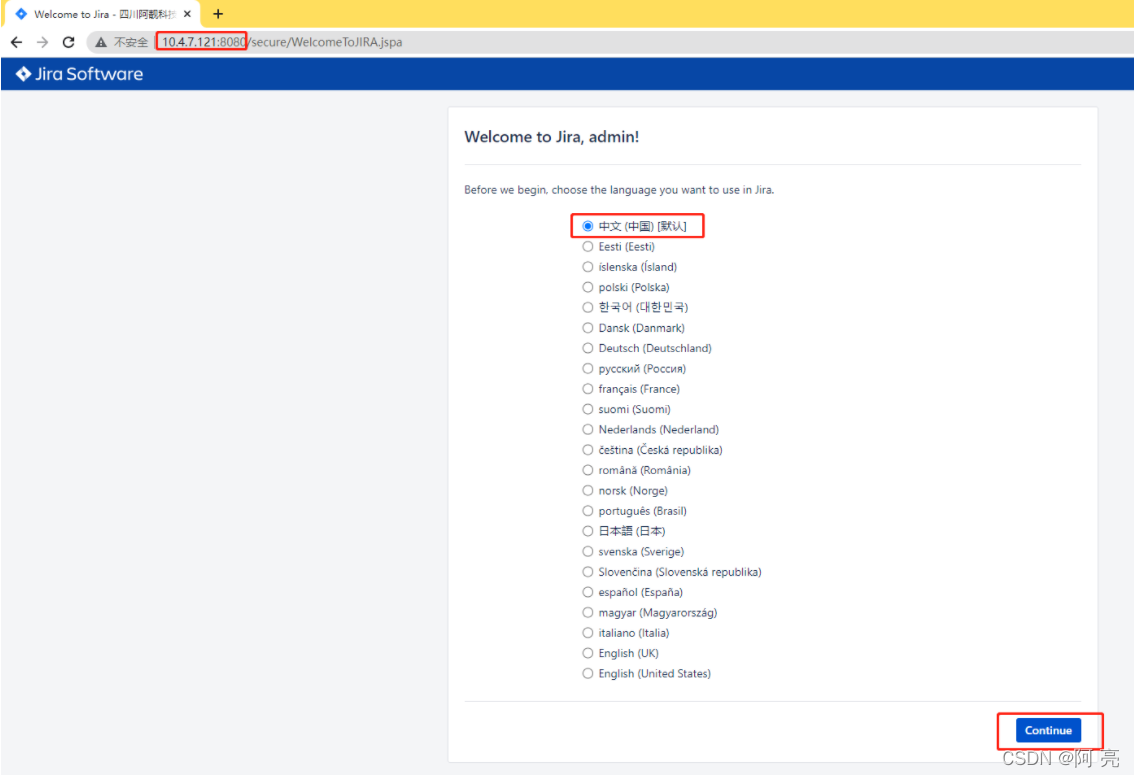This screenshot has width=1134, height=777.
Task: Select español (España) radio button
Action: pos(588,592)
